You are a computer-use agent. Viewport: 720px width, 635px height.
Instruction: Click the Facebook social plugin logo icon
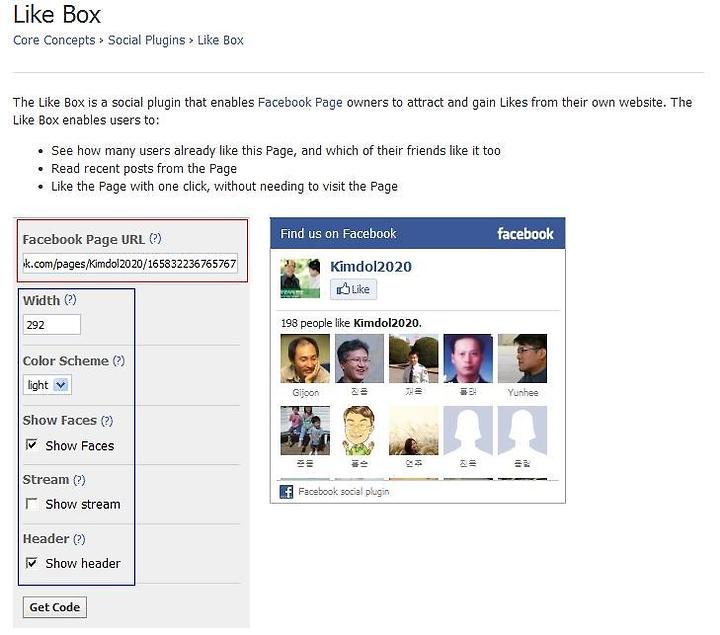pos(287,492)
